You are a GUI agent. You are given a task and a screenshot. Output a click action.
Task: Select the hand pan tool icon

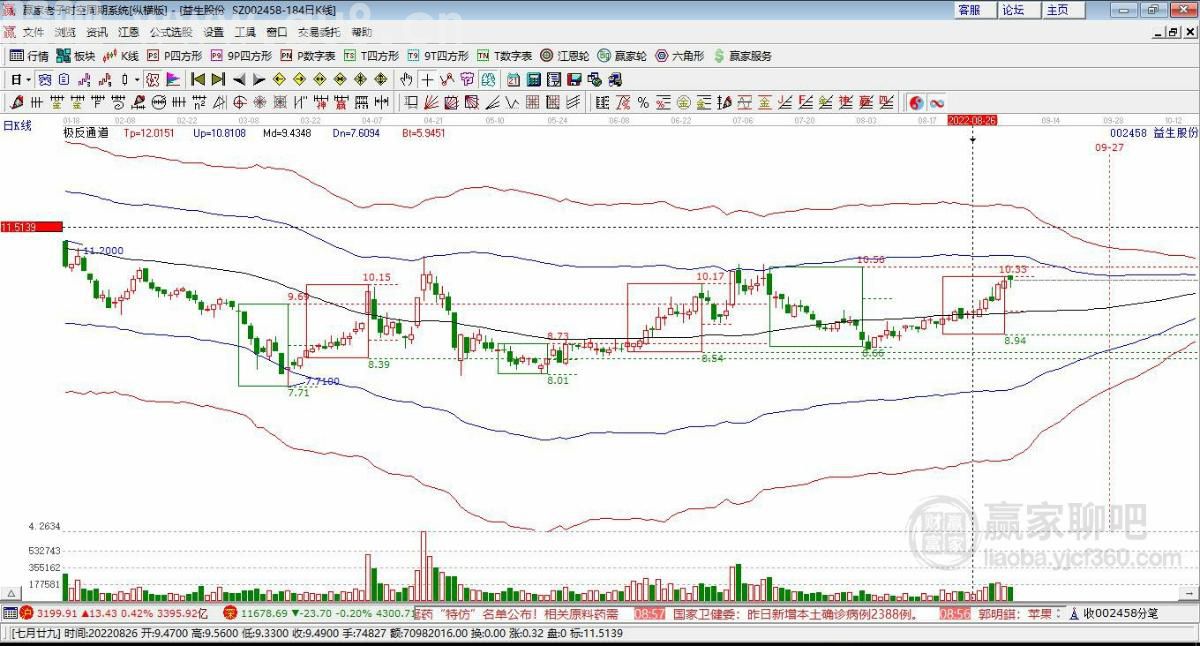point(406,79)
